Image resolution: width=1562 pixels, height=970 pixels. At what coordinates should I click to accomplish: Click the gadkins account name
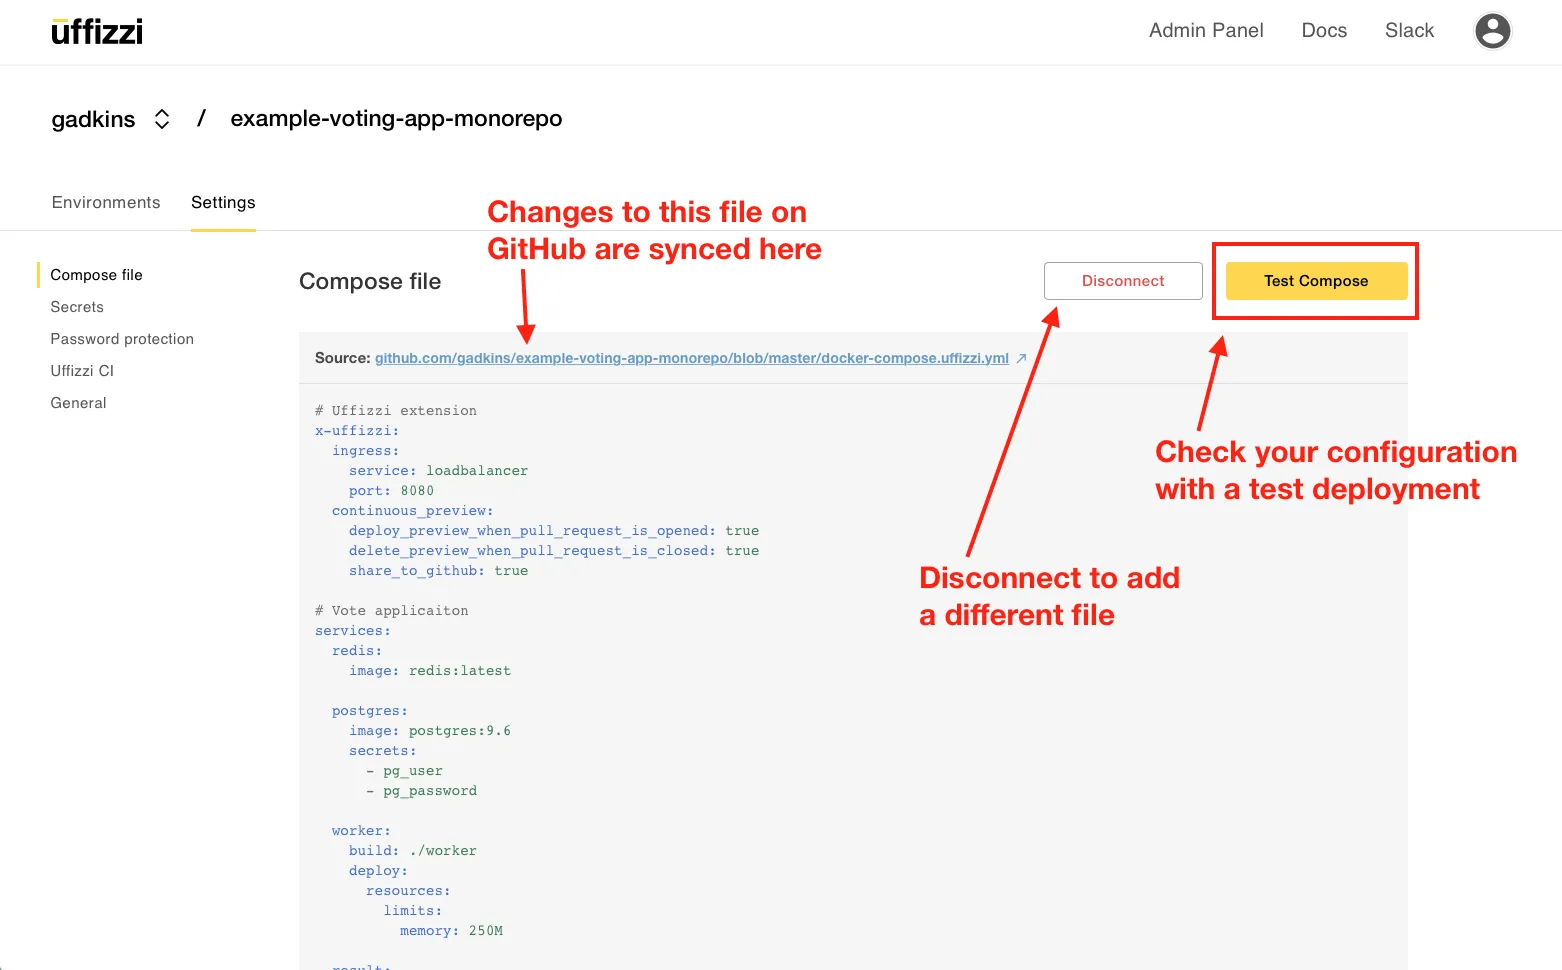tap(93, 119)
